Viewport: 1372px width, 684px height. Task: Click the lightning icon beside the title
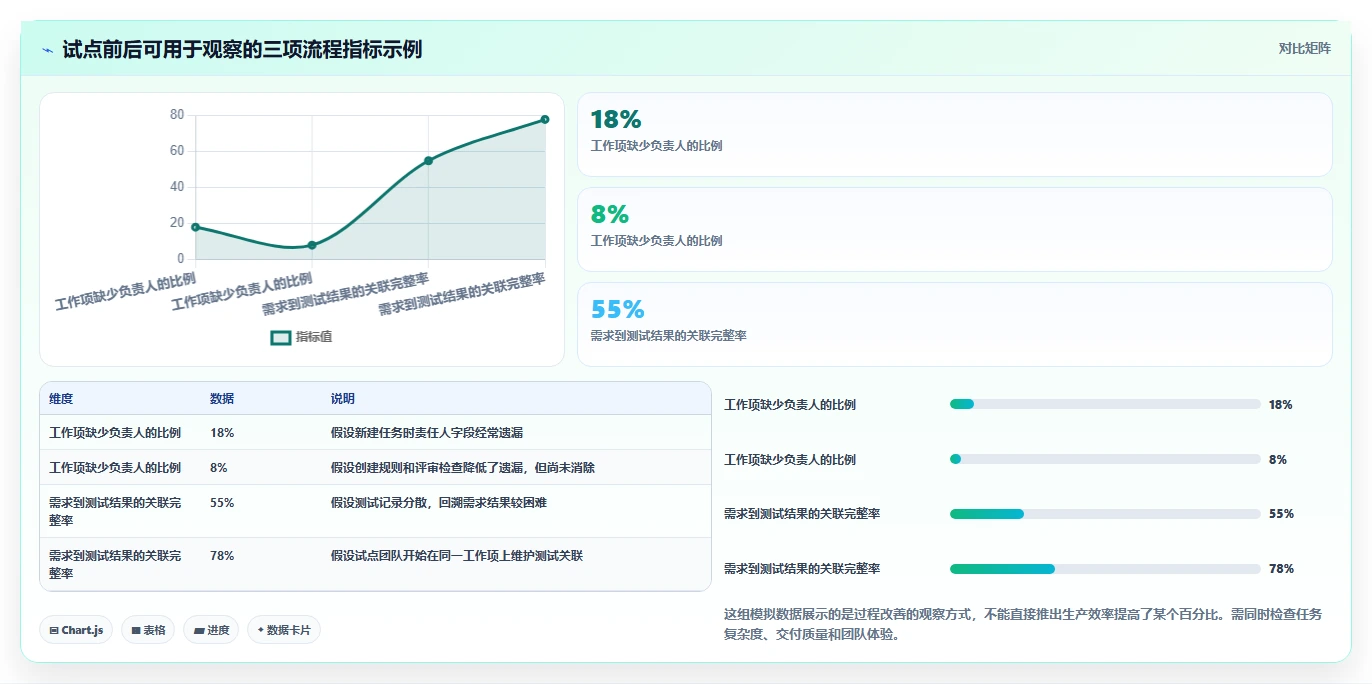(47, 50)
